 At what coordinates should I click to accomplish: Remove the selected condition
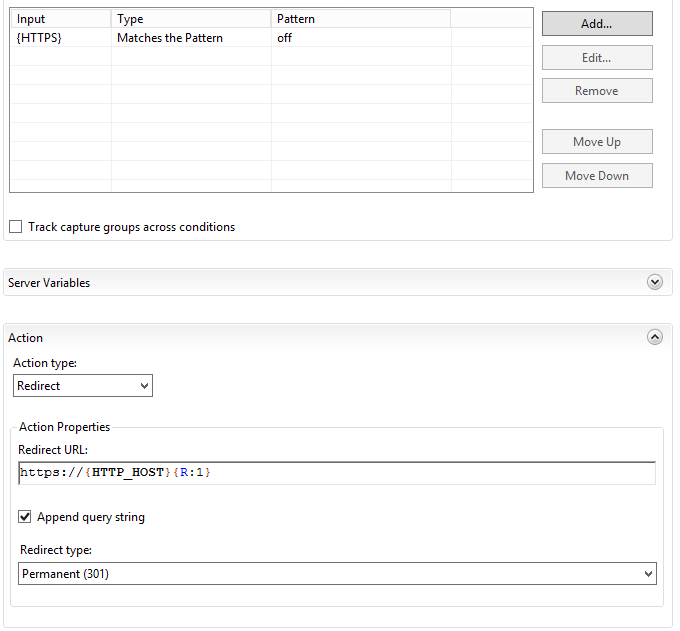point(597,91)
